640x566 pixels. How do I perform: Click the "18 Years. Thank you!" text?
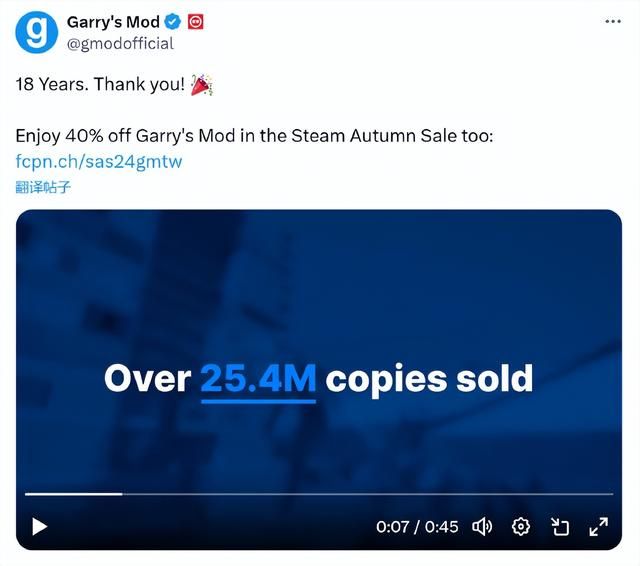click(x=99, y=84)
